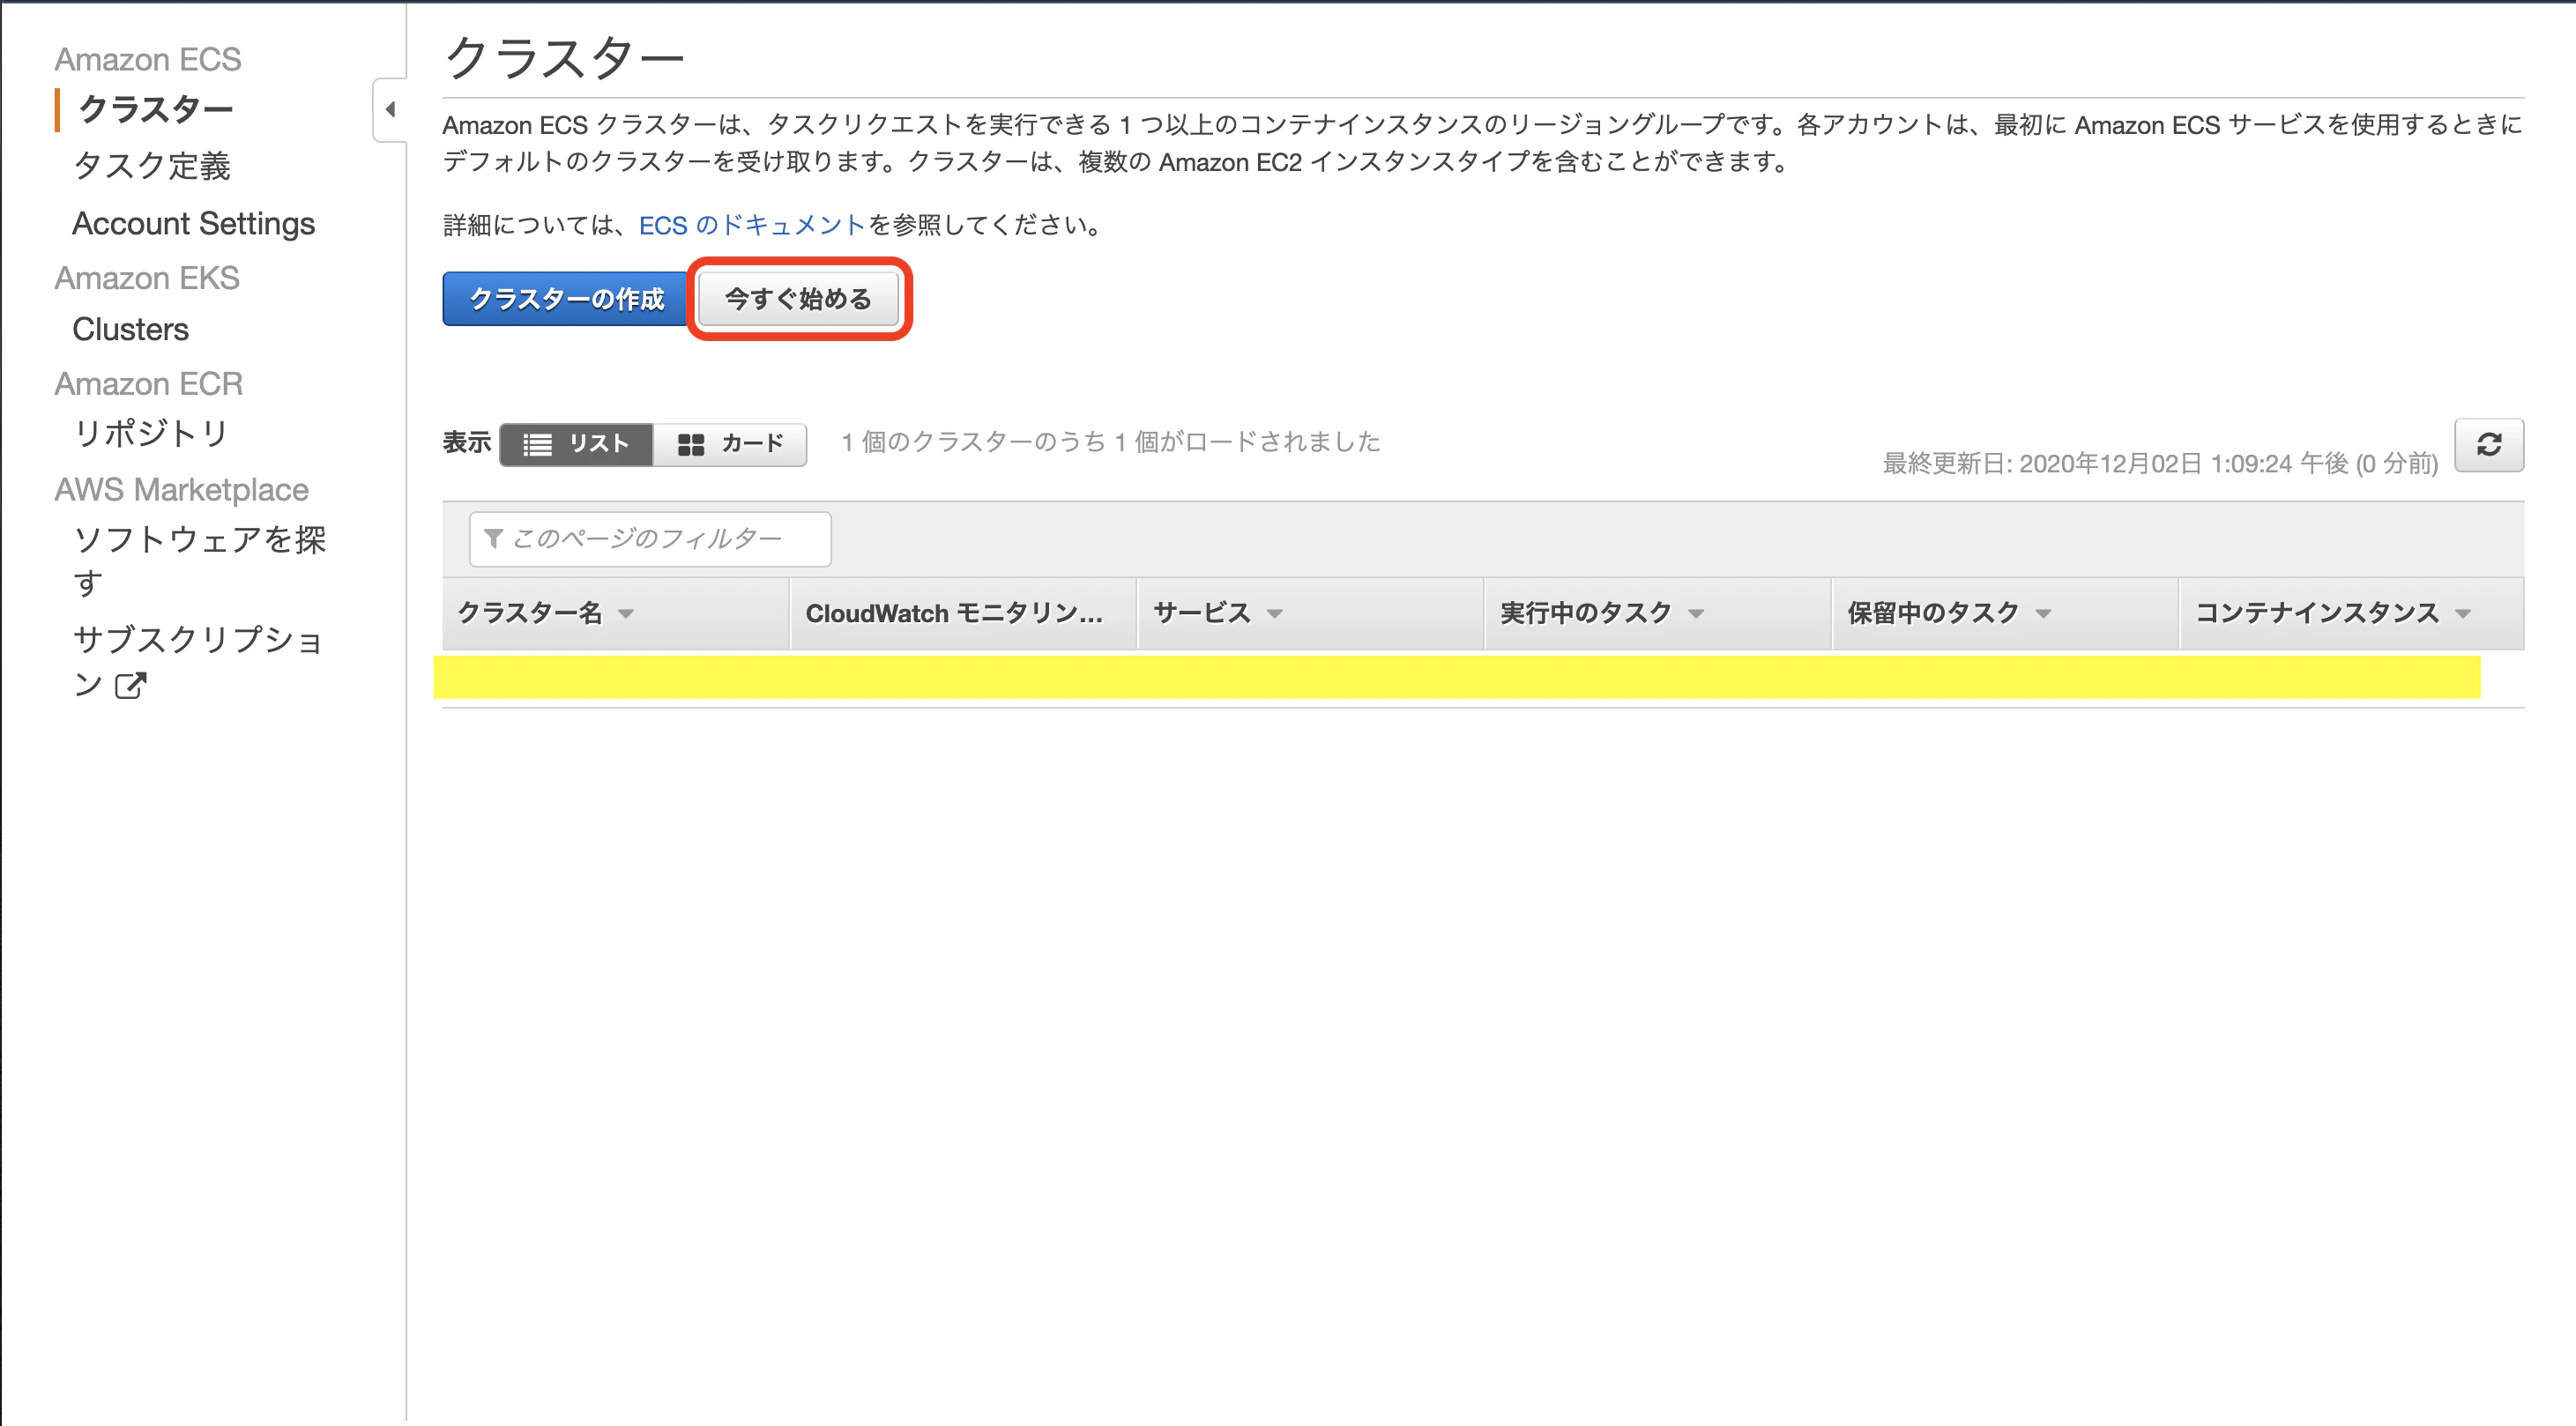Open クラスター in sidebar
The image size is (2576, 1426).
155,109
